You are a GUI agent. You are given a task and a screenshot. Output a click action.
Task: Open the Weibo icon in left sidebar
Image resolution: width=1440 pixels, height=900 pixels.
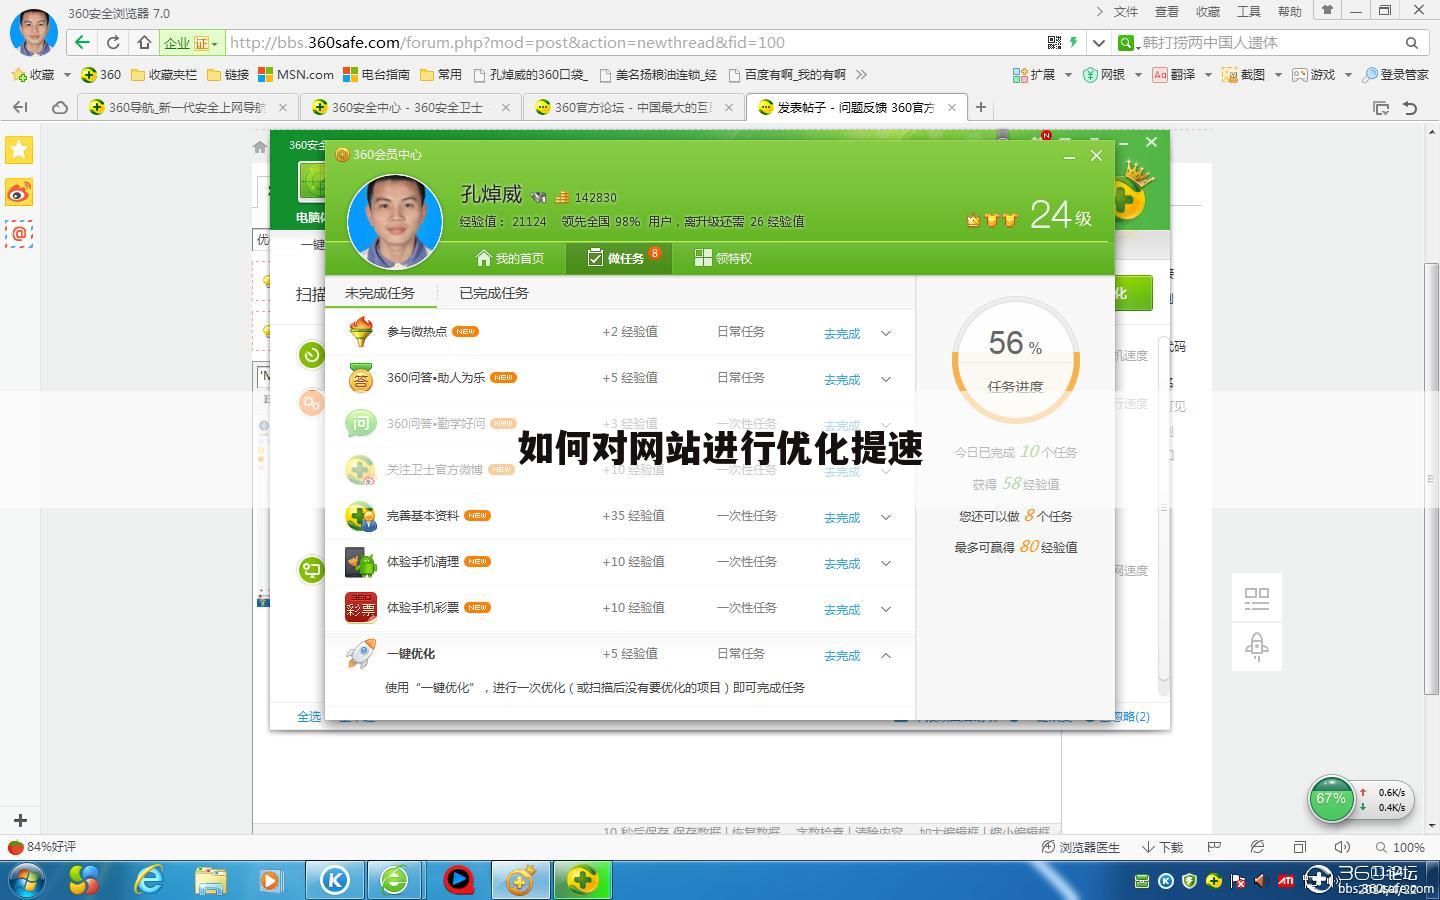[x=19, y=192]
